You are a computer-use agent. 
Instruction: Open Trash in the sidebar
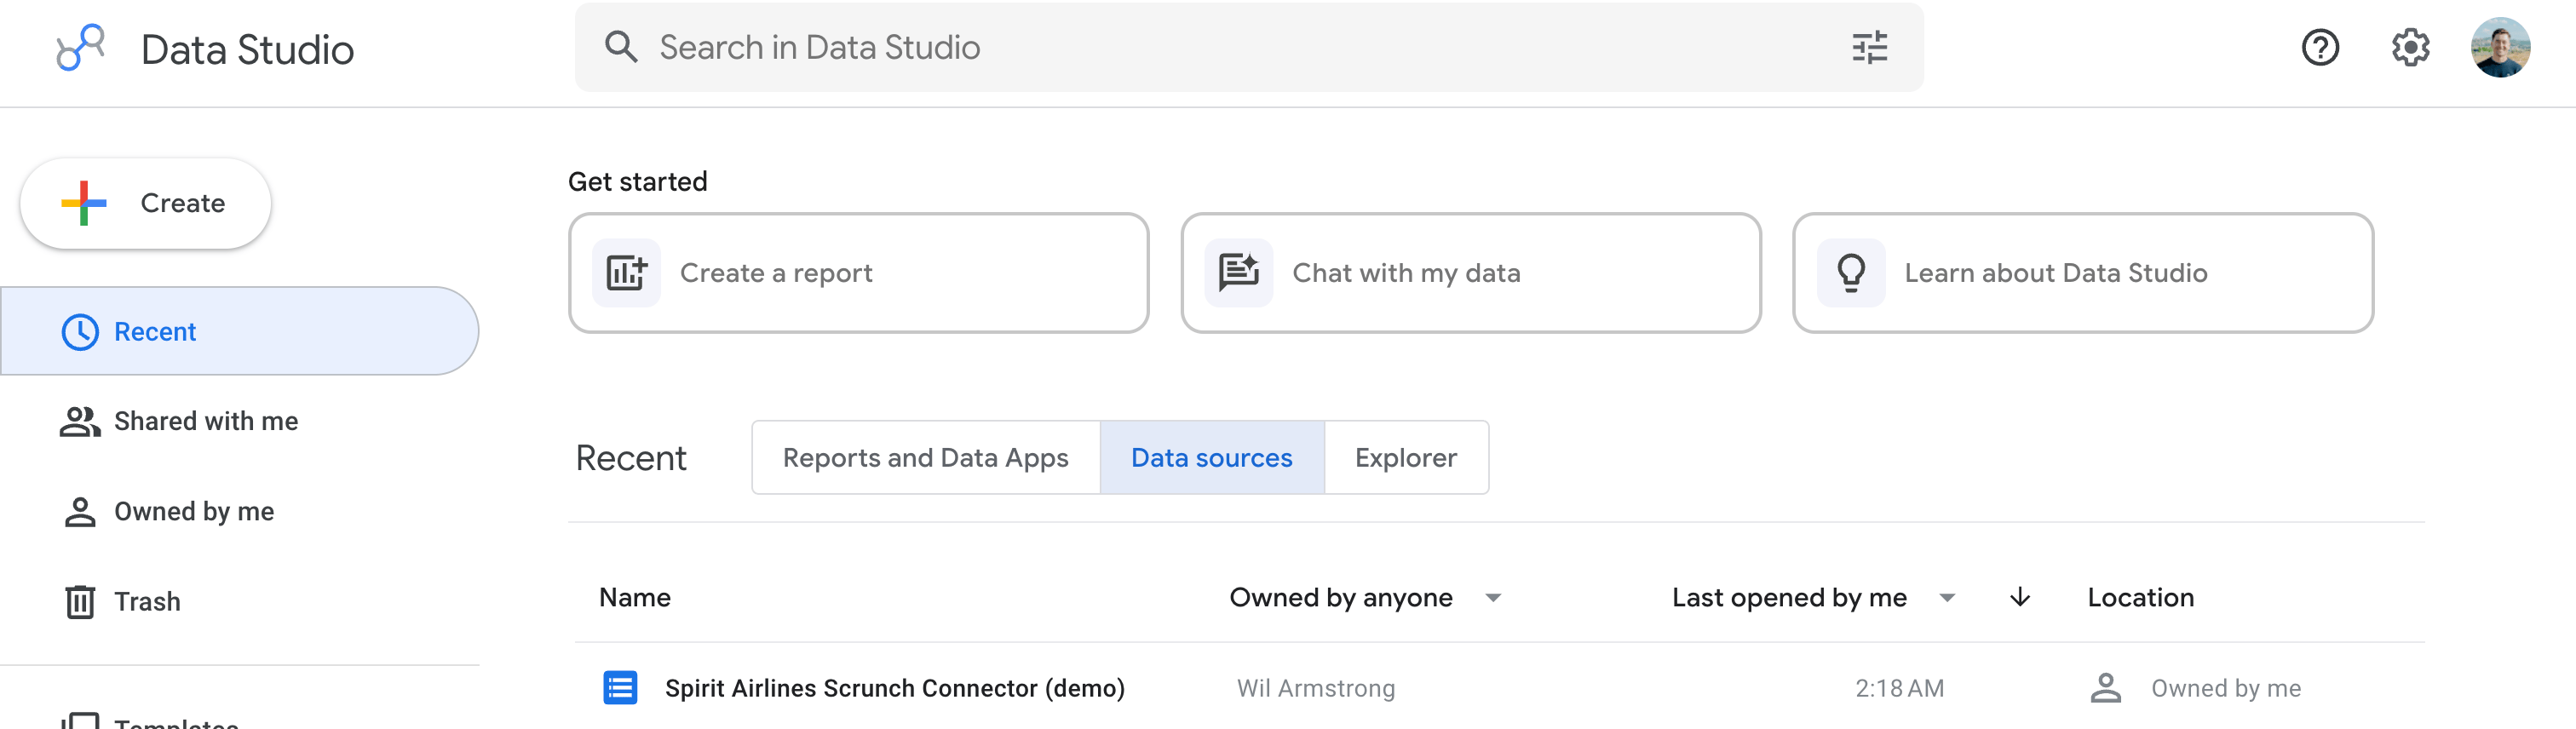click(x=239, y=602)
